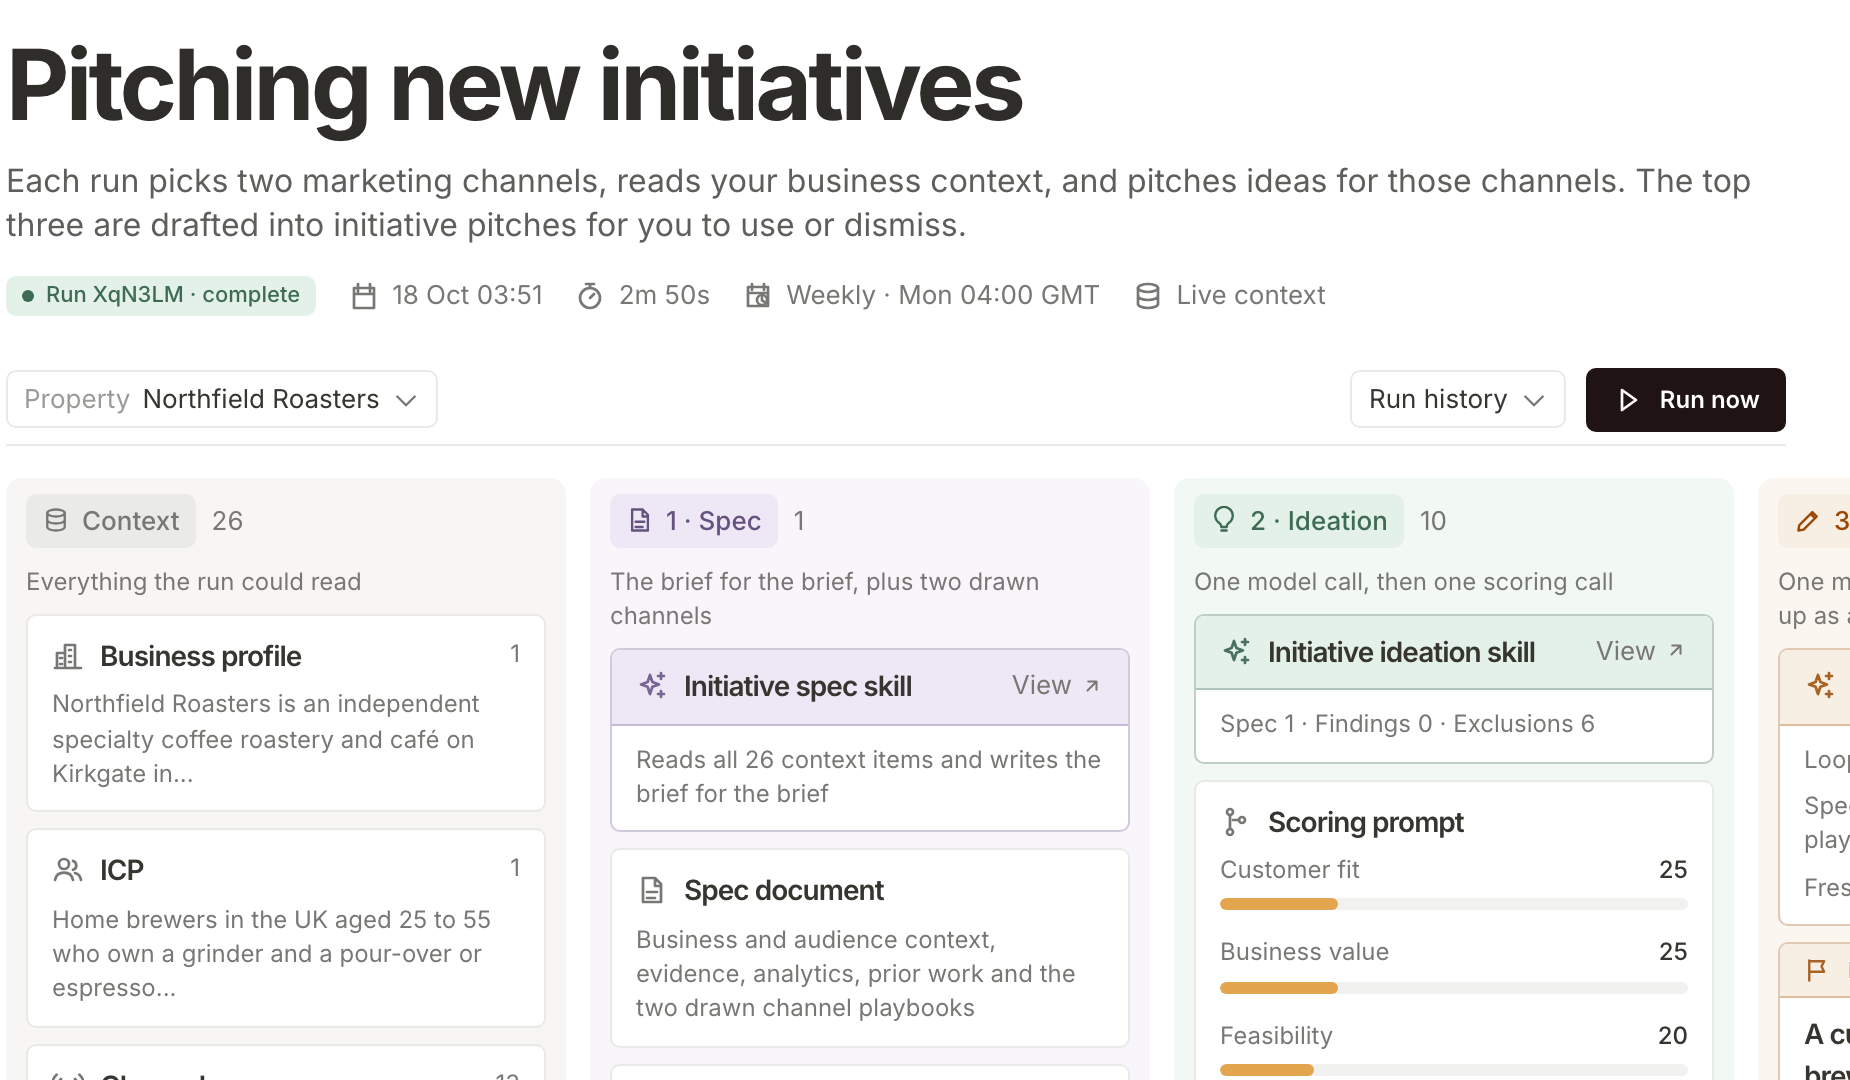Select the 2 · Ideation stage chip

click(x=1299, y=521)
